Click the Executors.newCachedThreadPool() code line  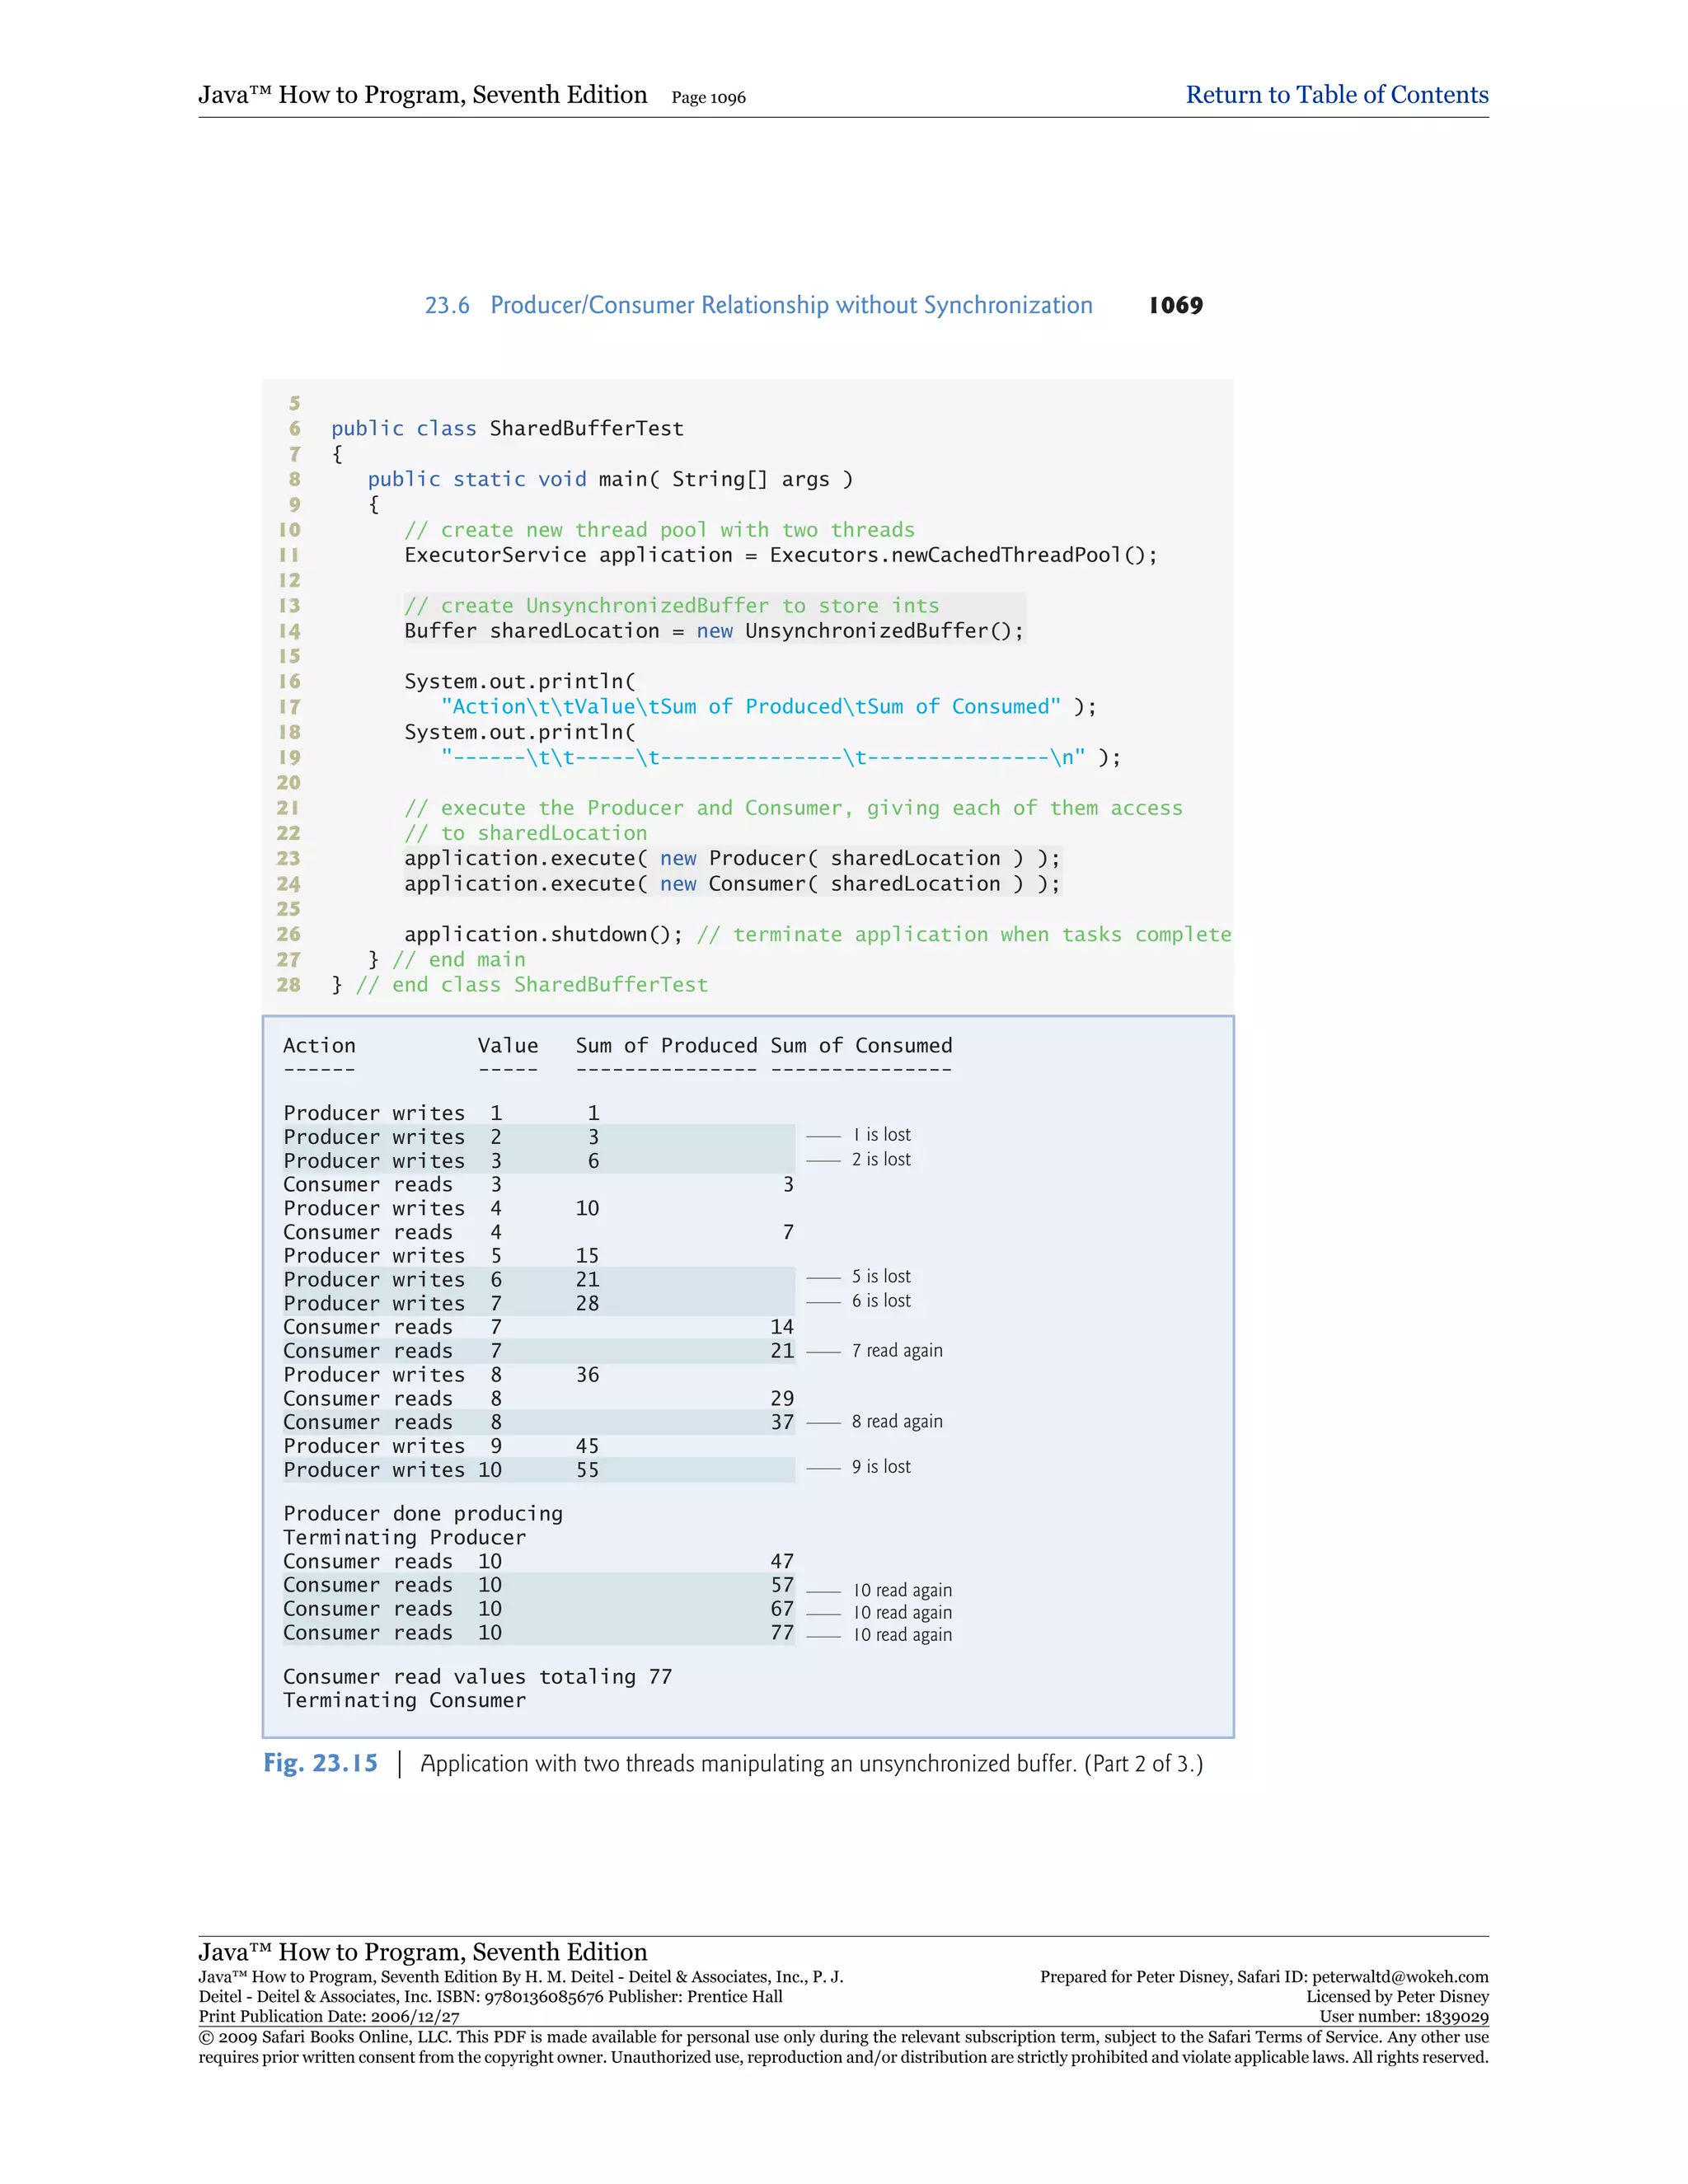click(780, 555)
